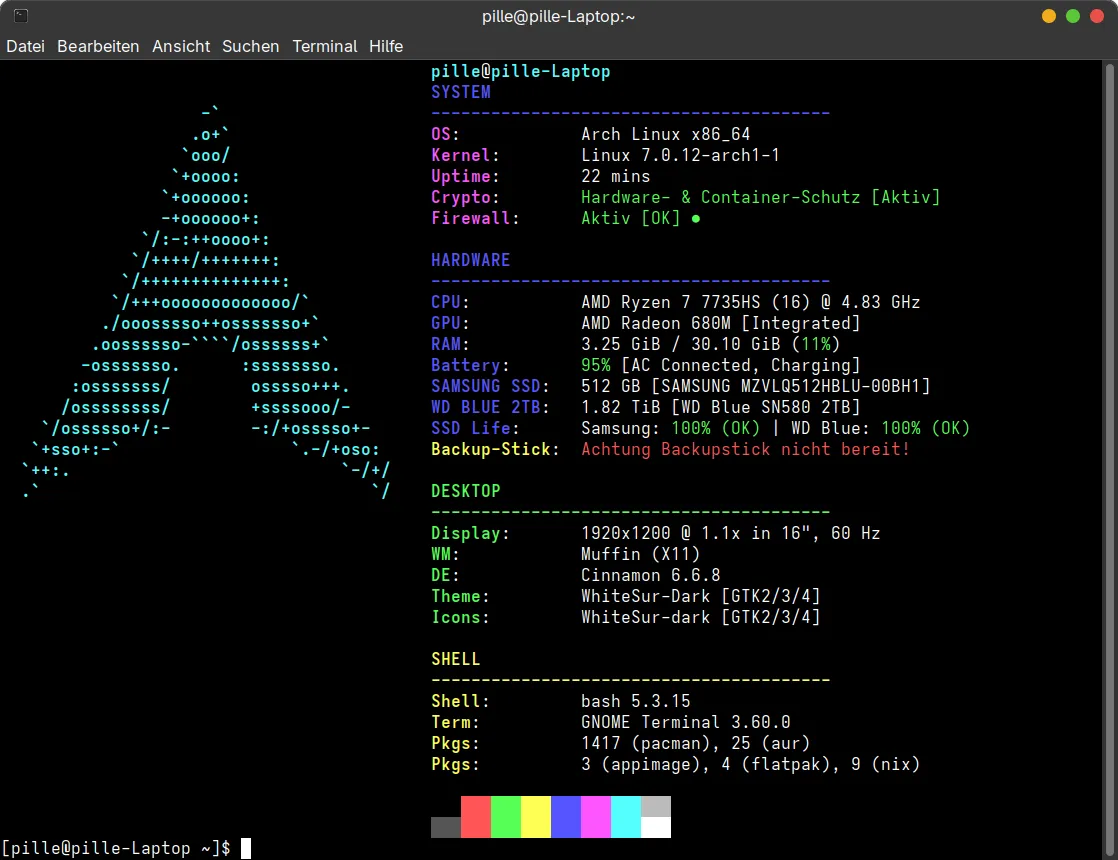Image resolution: width=1118 pixels, height=860 pixels.
Task: Click the green color block
Action: [x=506, y=817]
